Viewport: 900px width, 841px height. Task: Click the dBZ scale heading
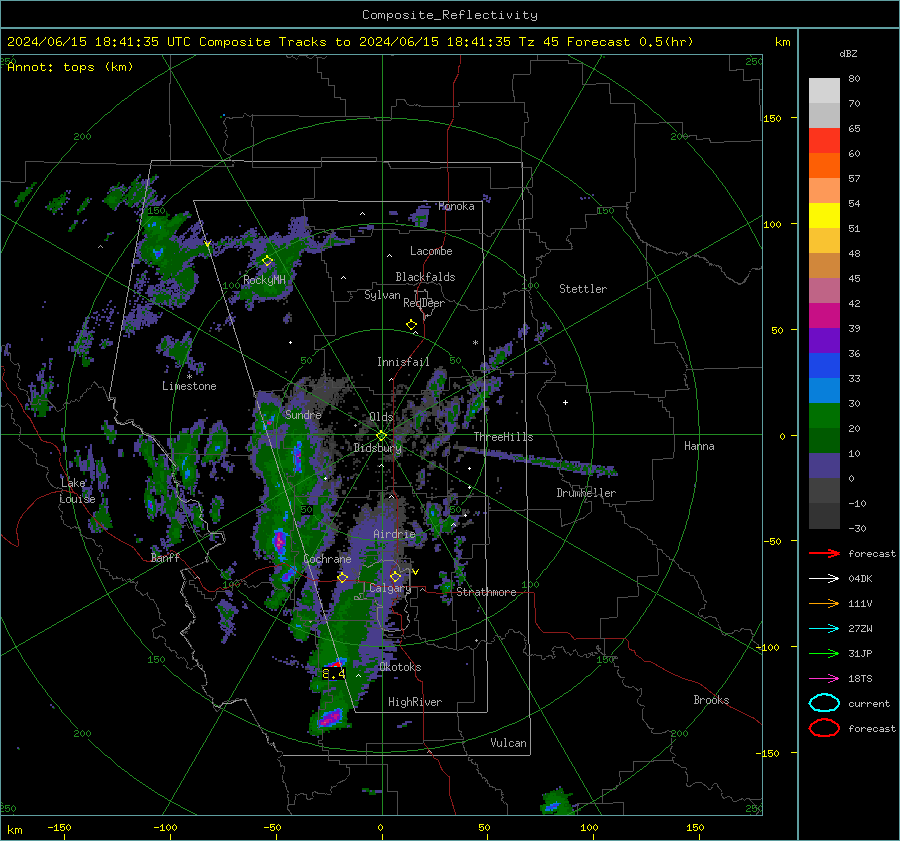pyautogui.click(x=848, y=53)
